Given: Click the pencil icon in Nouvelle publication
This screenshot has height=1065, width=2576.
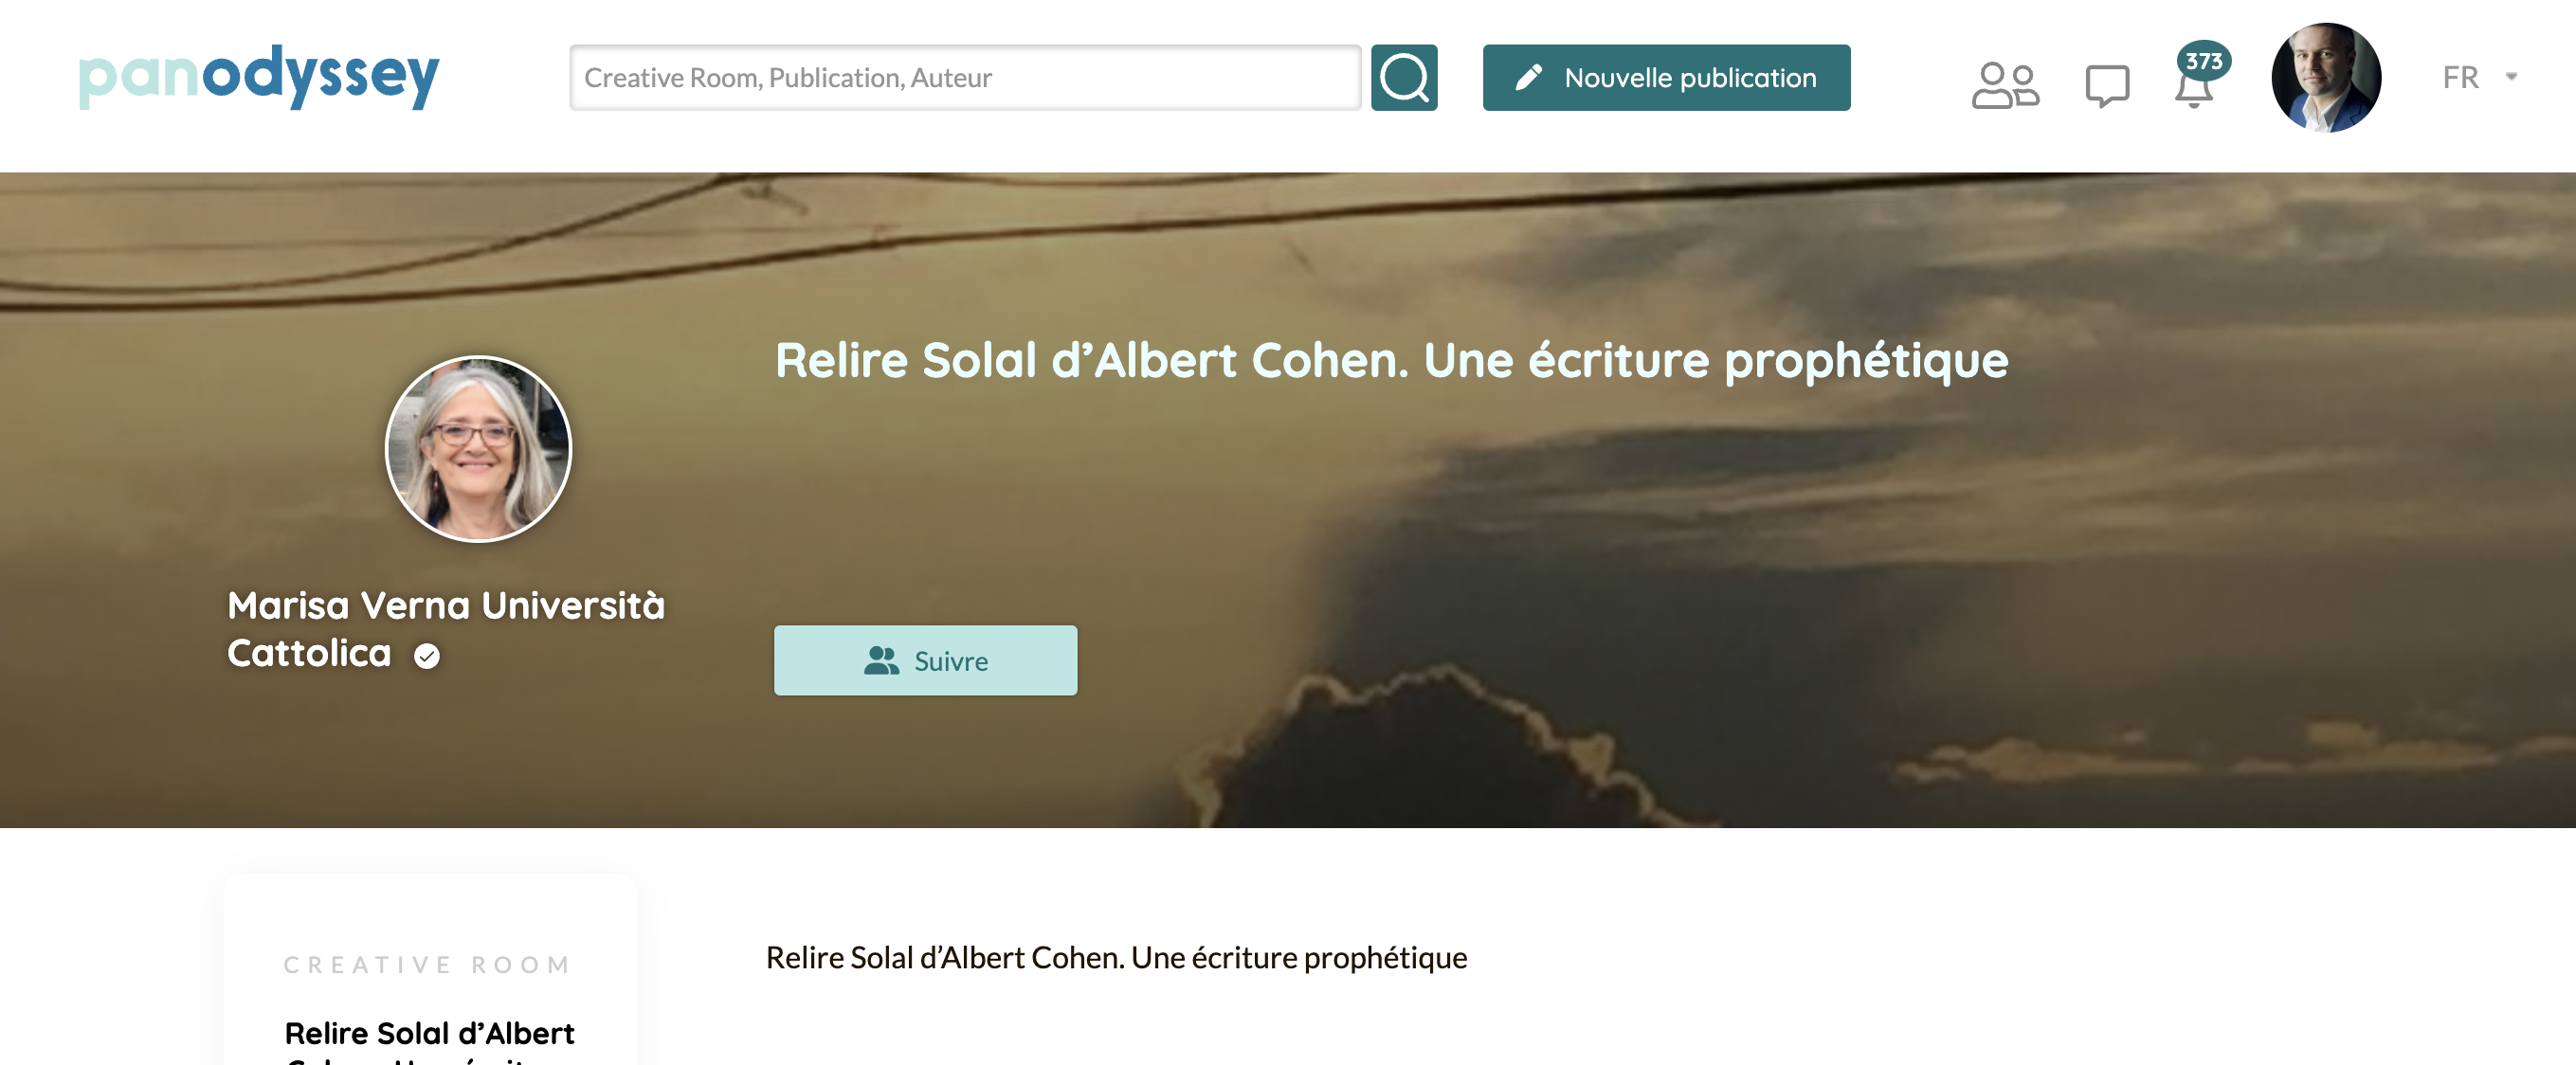Looking at the screenshot, I should 1528,78.
